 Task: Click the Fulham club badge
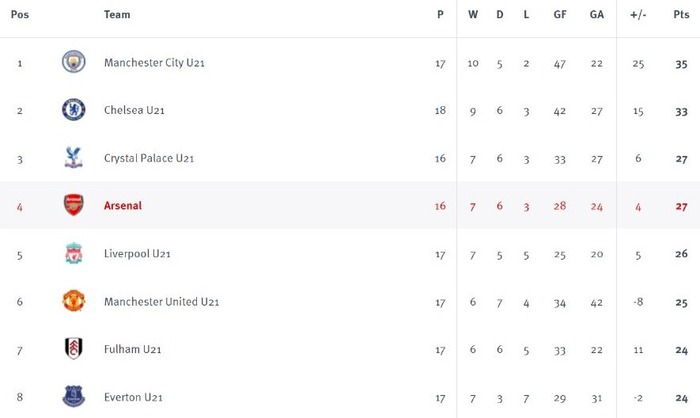coord(74,348)
